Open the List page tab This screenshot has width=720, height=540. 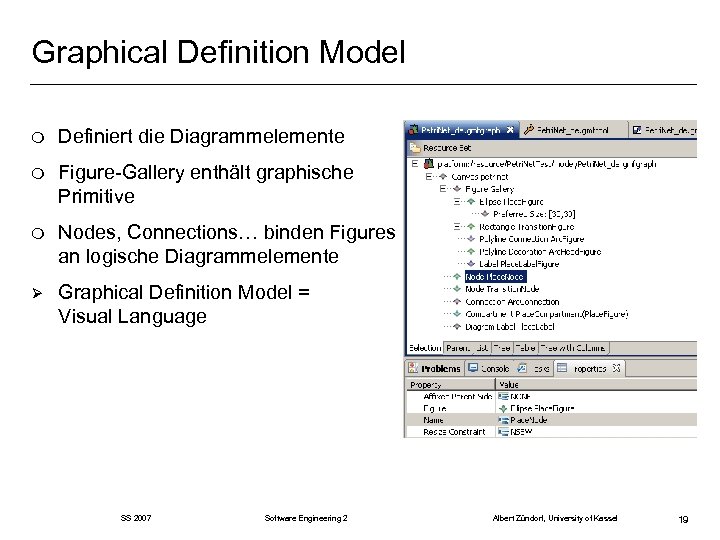(482, 348)
